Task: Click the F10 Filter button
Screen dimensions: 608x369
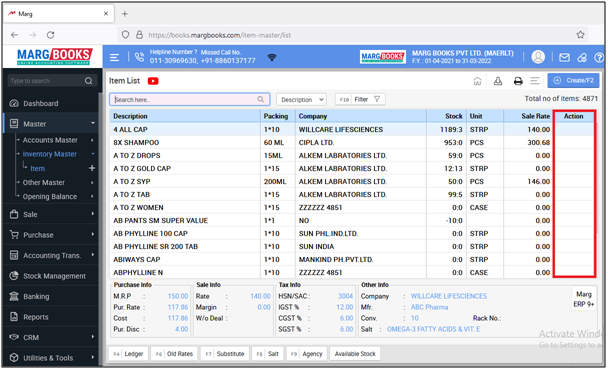Action: 360,100
